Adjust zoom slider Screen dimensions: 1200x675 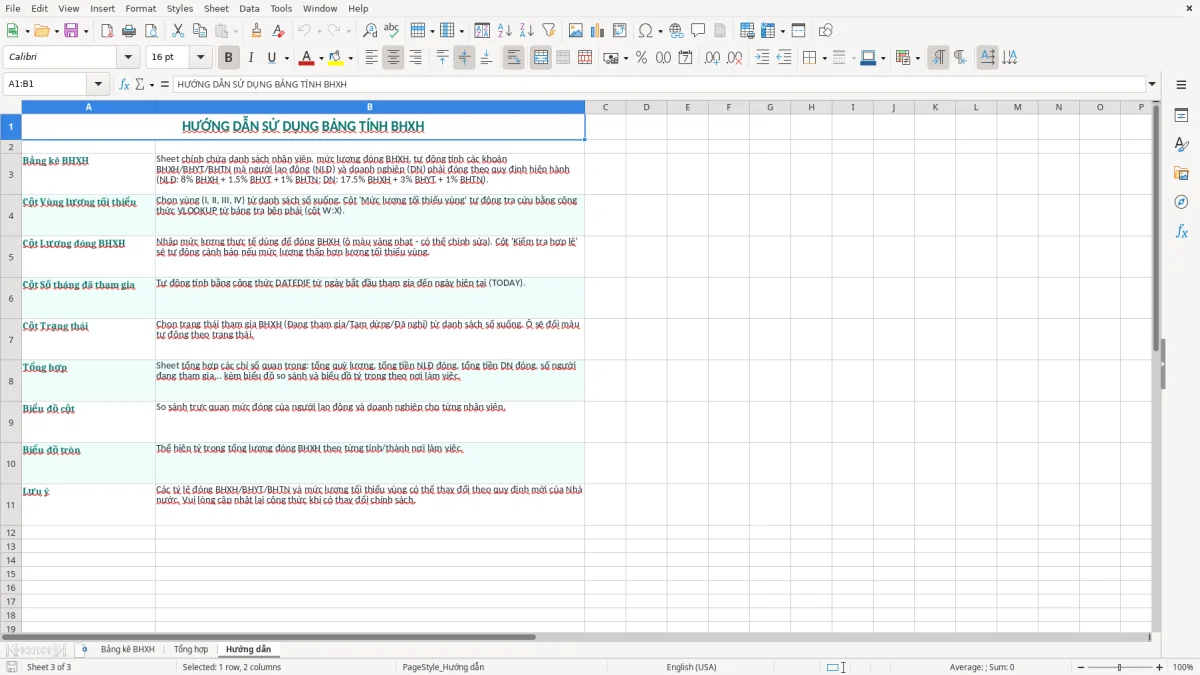click(1119, 667)
